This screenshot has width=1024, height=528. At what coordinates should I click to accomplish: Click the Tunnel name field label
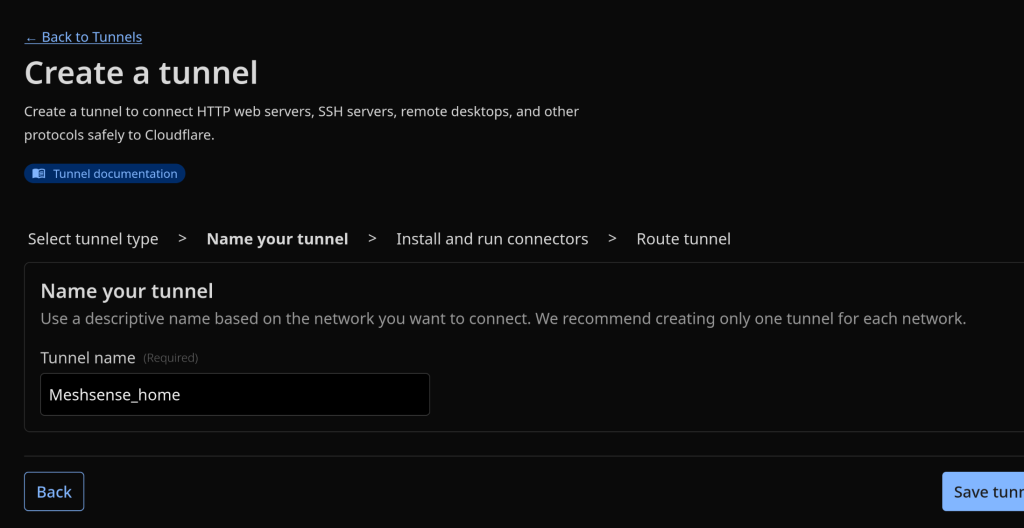[88, 357]
